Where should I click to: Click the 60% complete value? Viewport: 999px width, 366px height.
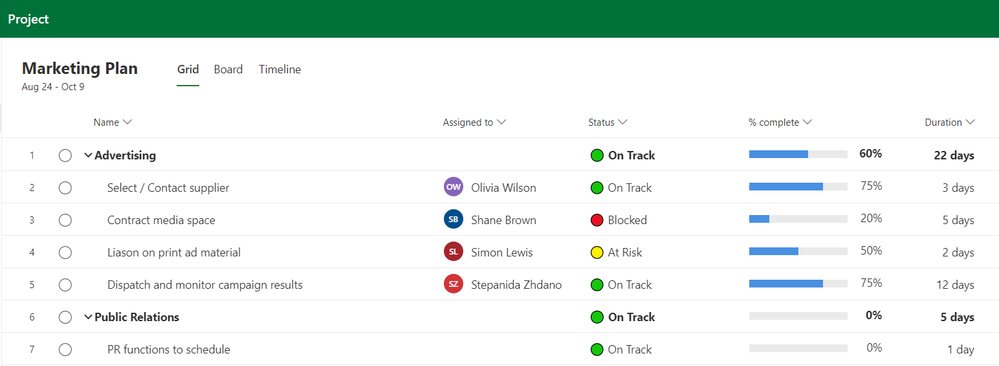870,154
